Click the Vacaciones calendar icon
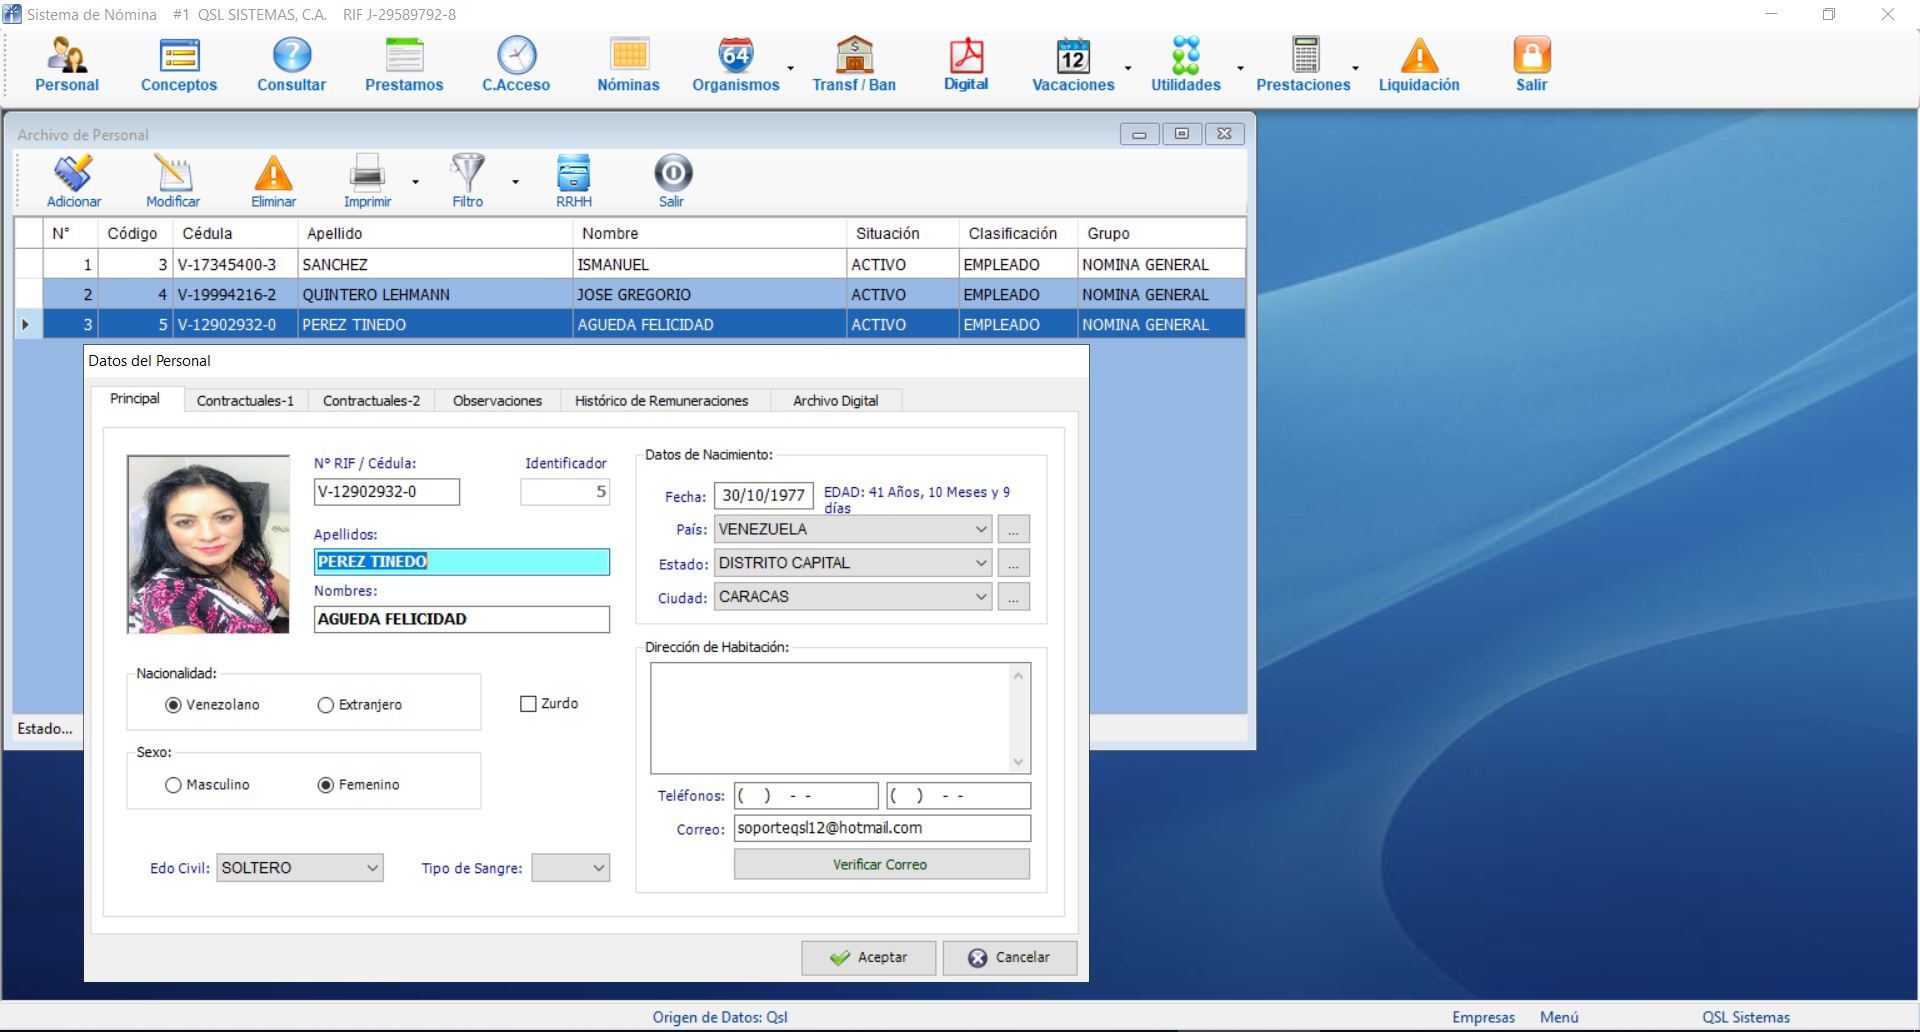The width and height of the screenshot is (1920, 1032). (1073, 65)
